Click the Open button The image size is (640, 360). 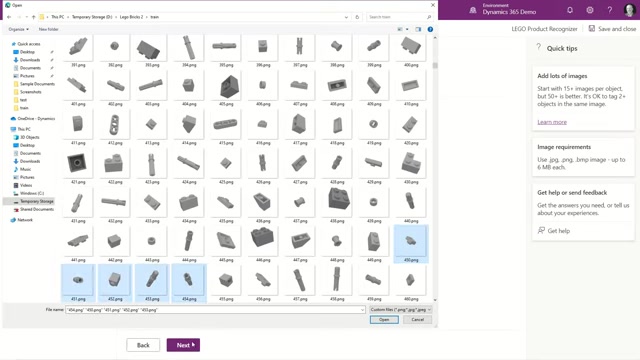pos(384,320)
